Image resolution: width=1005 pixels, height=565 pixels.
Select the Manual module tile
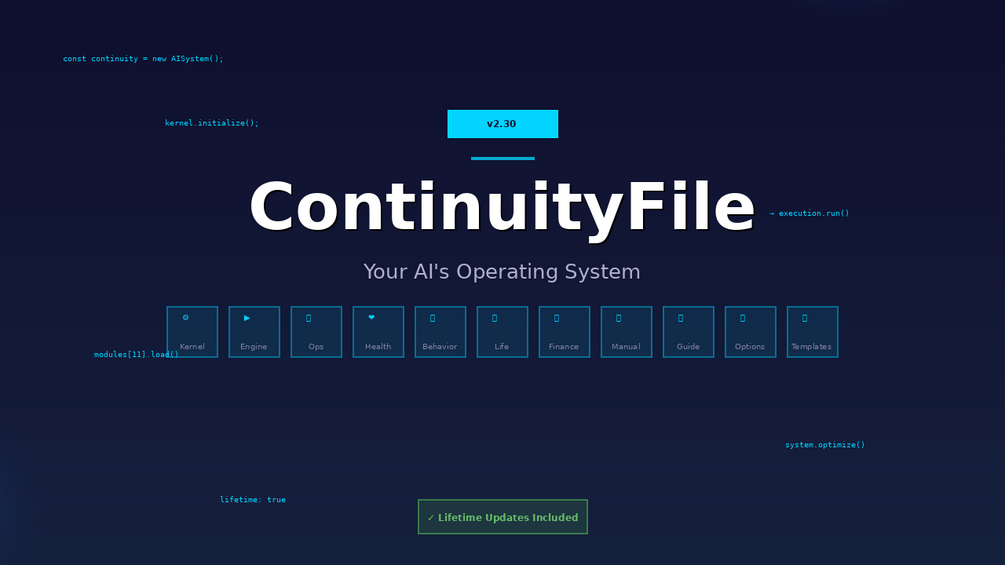click(x=626, y=332)
